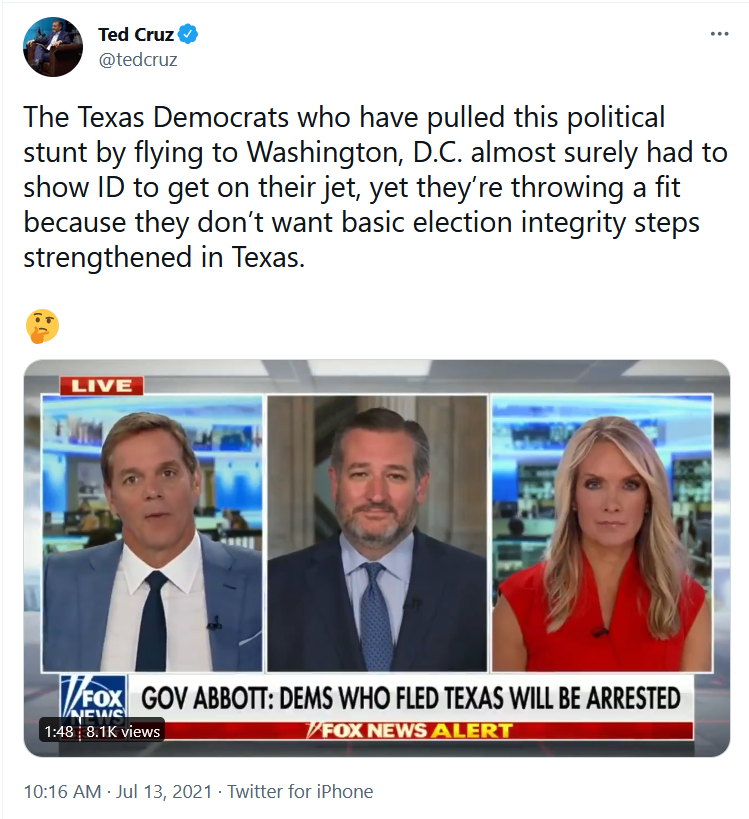Click the red LIVE badge in video
The width and height of the screenshot is (749, 819).
pyautogui.click(x=101, y=386)
